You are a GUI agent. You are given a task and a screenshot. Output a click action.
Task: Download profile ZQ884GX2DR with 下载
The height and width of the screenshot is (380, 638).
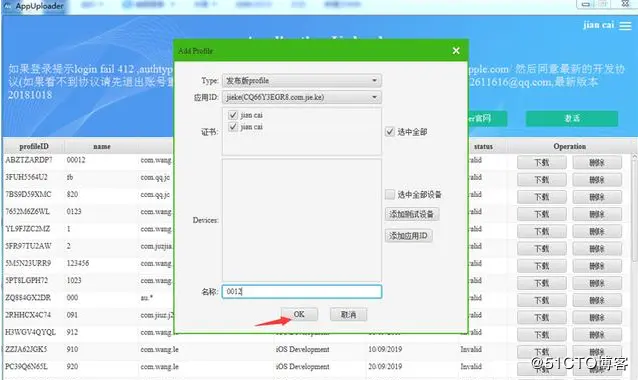[x=542, y=300]
